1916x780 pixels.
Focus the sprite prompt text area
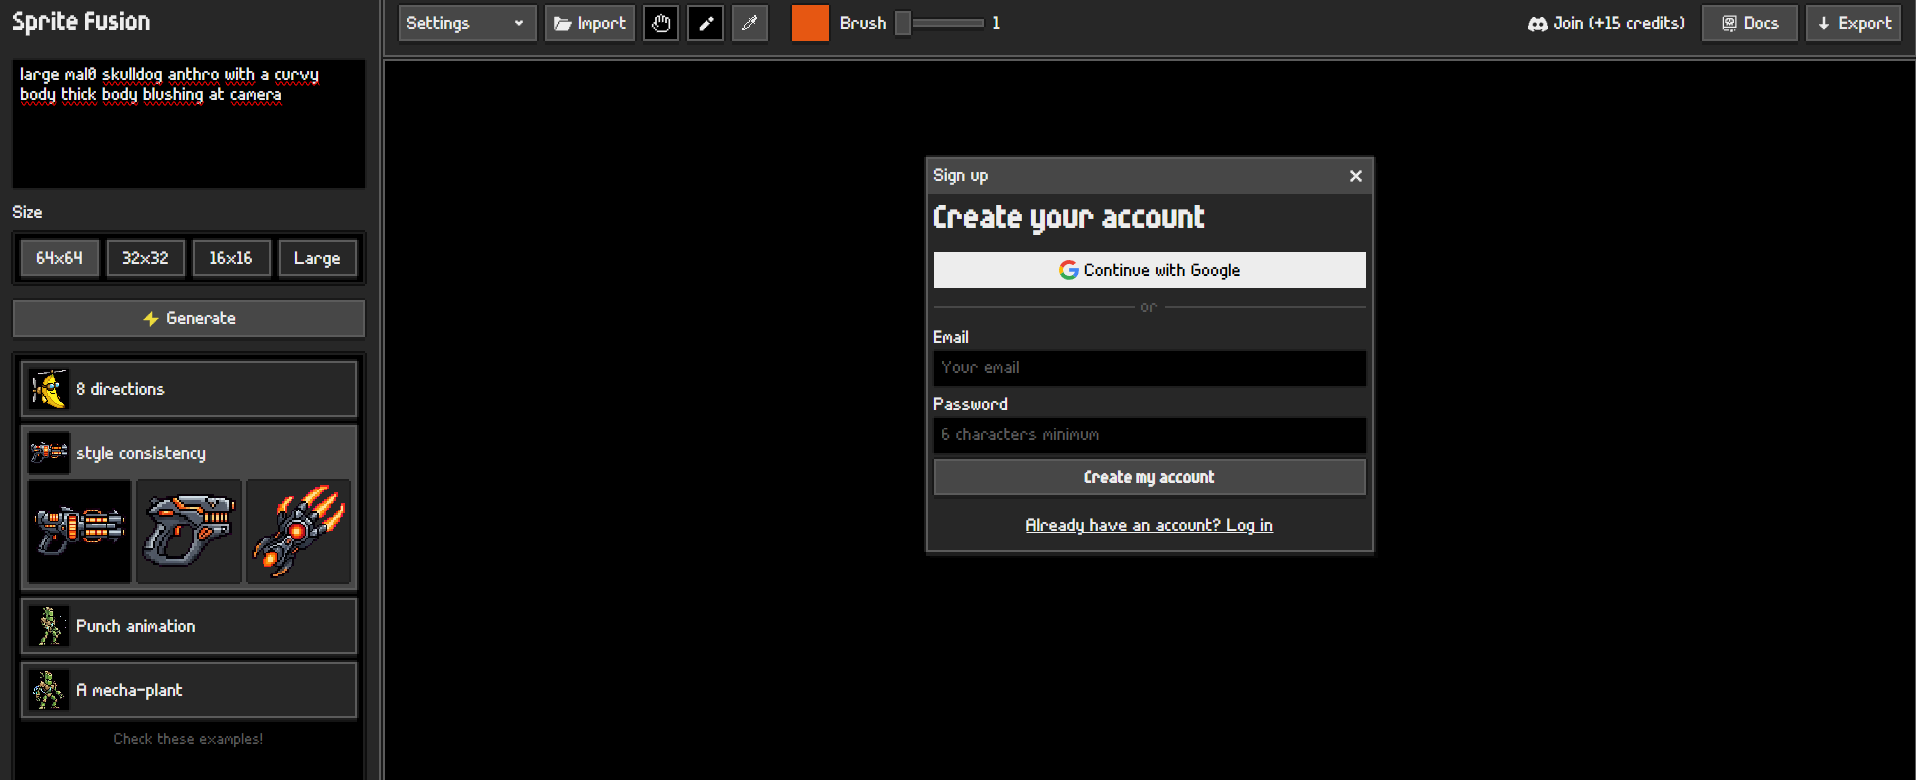click(x=189, y=124)
